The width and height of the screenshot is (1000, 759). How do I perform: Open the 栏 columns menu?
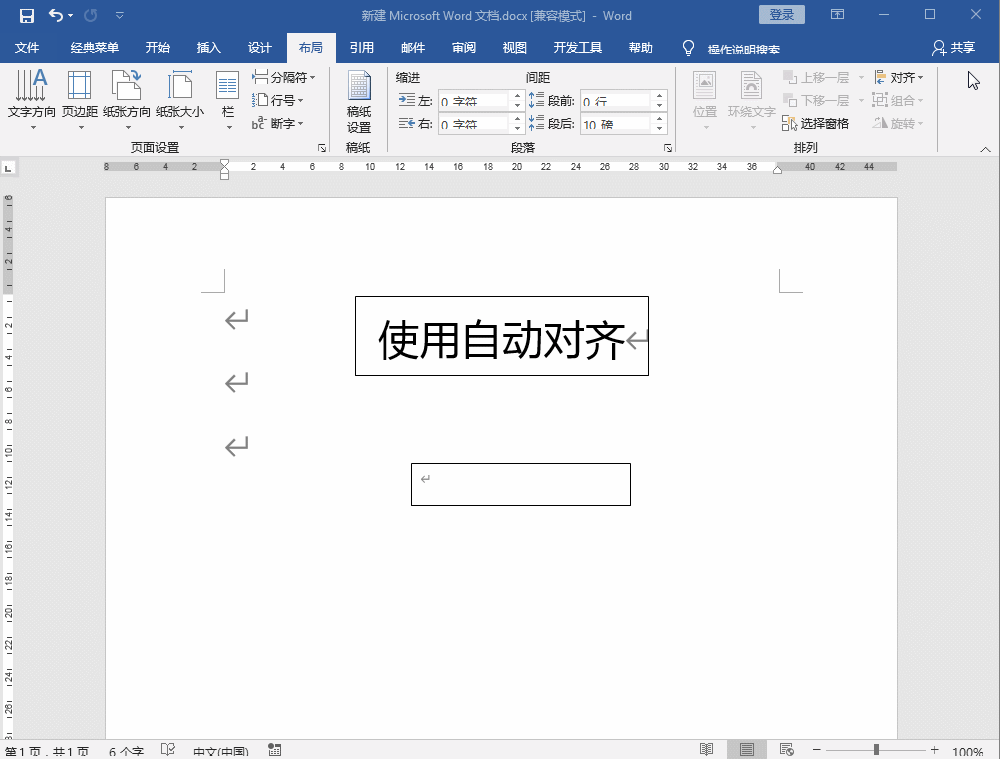(x=228, y=99)
